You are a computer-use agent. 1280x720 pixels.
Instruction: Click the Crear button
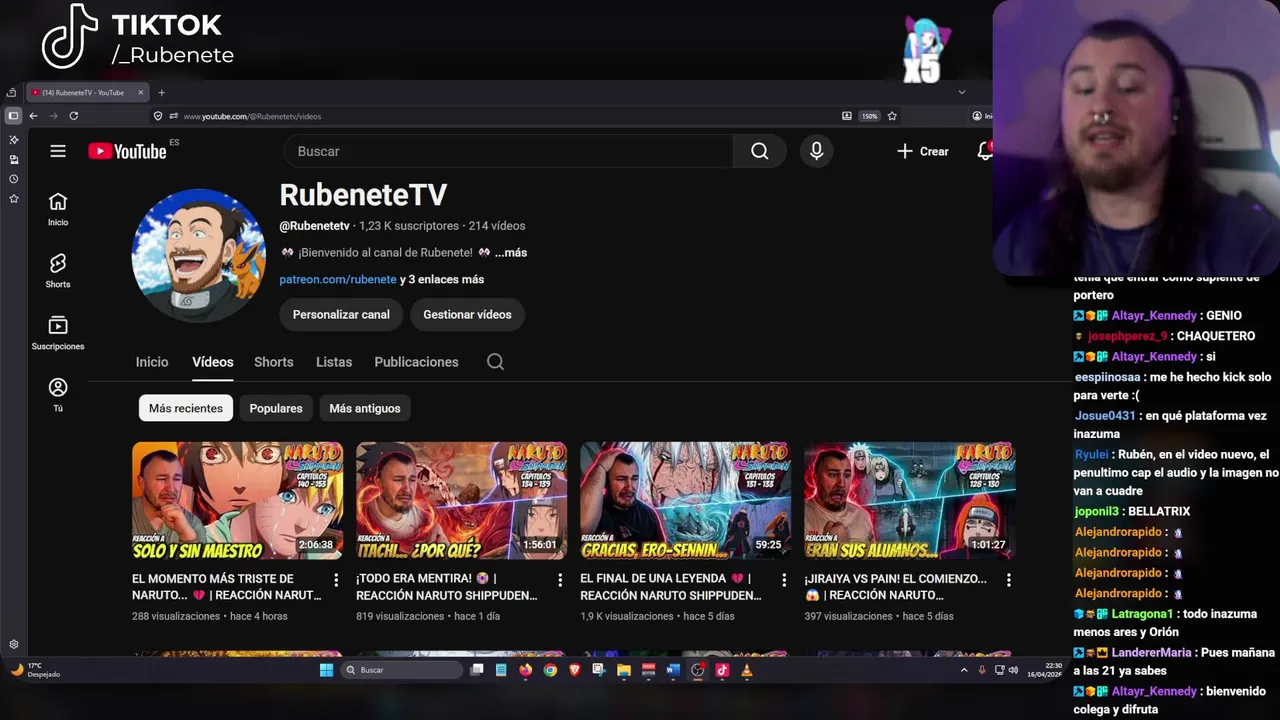[x=922, y=151]
